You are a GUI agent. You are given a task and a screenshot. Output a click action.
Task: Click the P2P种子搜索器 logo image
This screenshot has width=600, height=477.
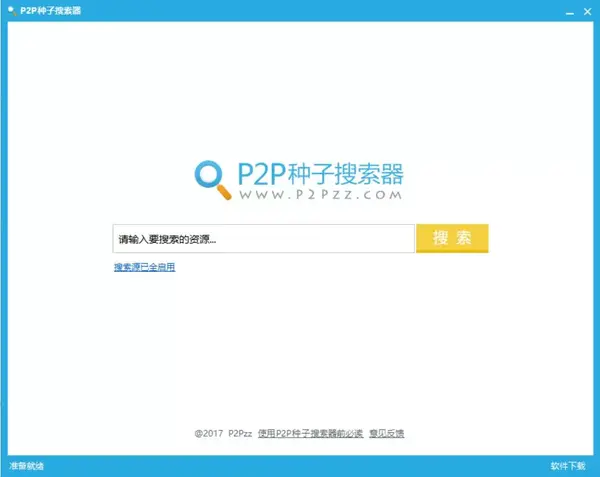click(x=299, y=180)
